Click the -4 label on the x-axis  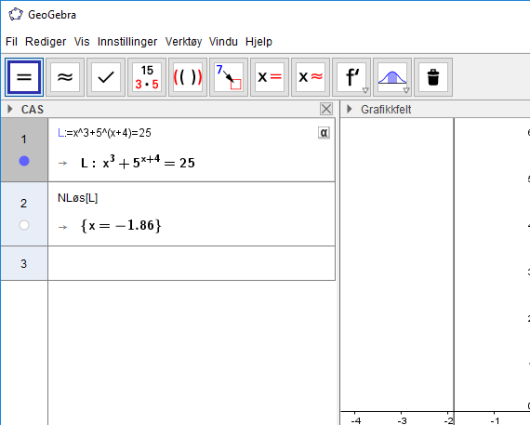click(x=356, y=421)
